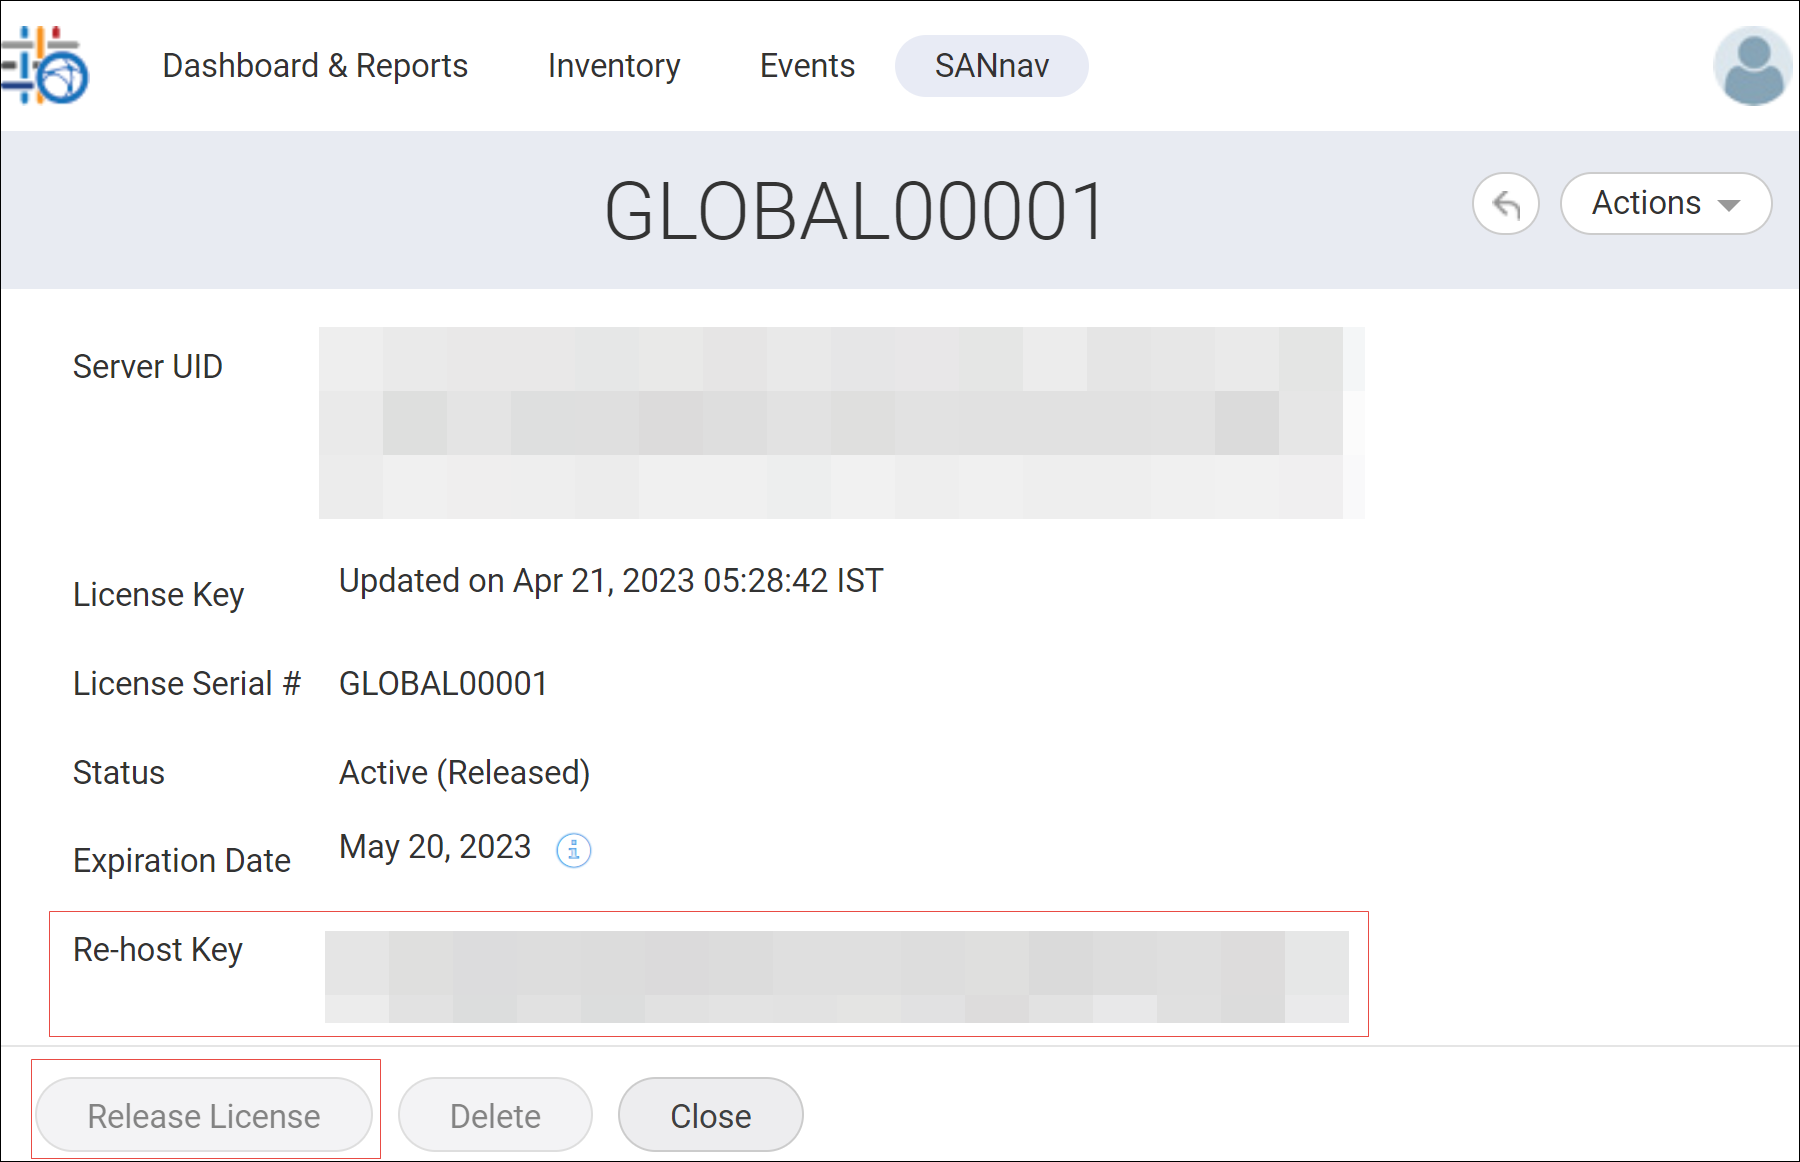The image size is (1800, 1162).
Task: Click the Release License button
Action: click(x=204, y=1115)
